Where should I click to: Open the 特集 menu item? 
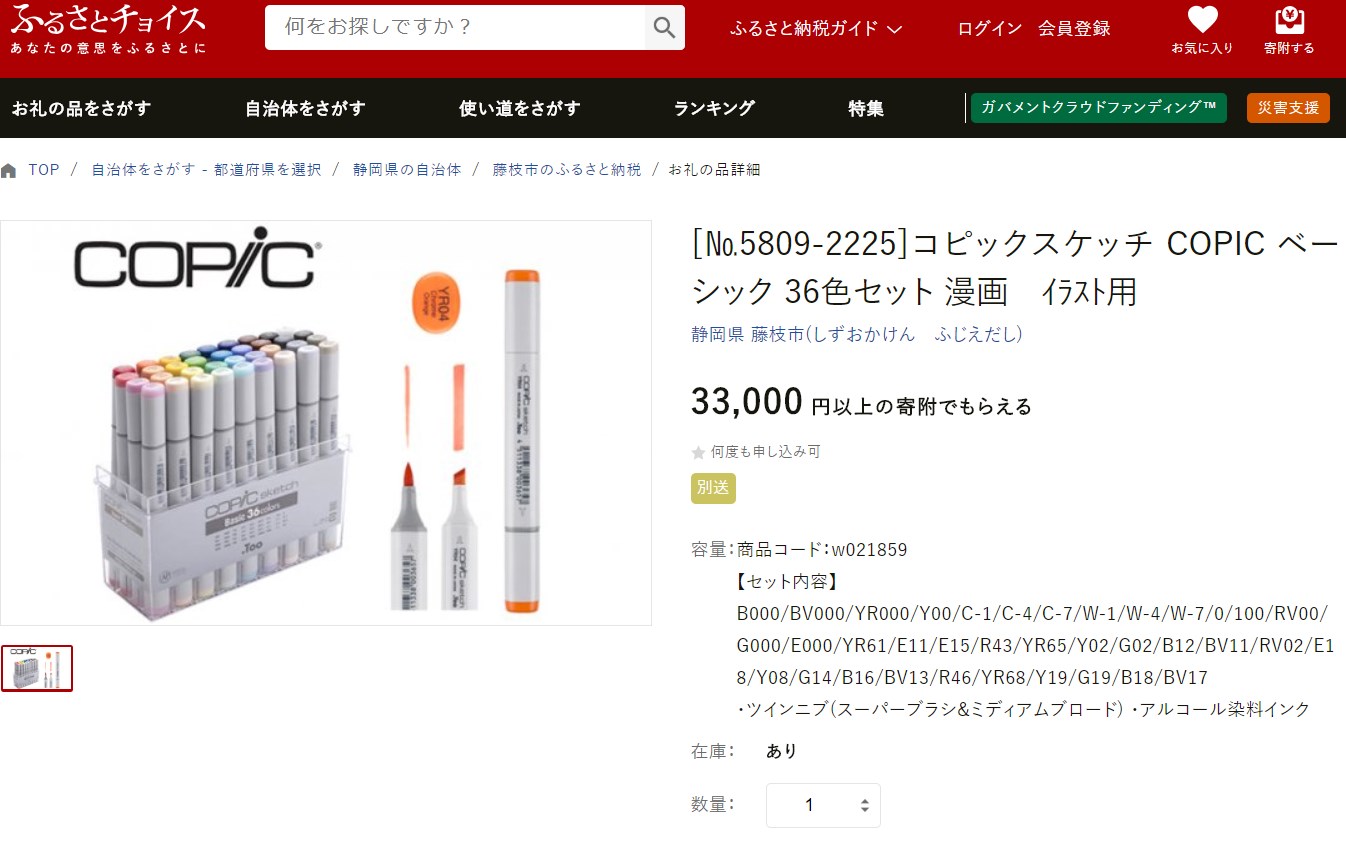click(x=866, y=108)
